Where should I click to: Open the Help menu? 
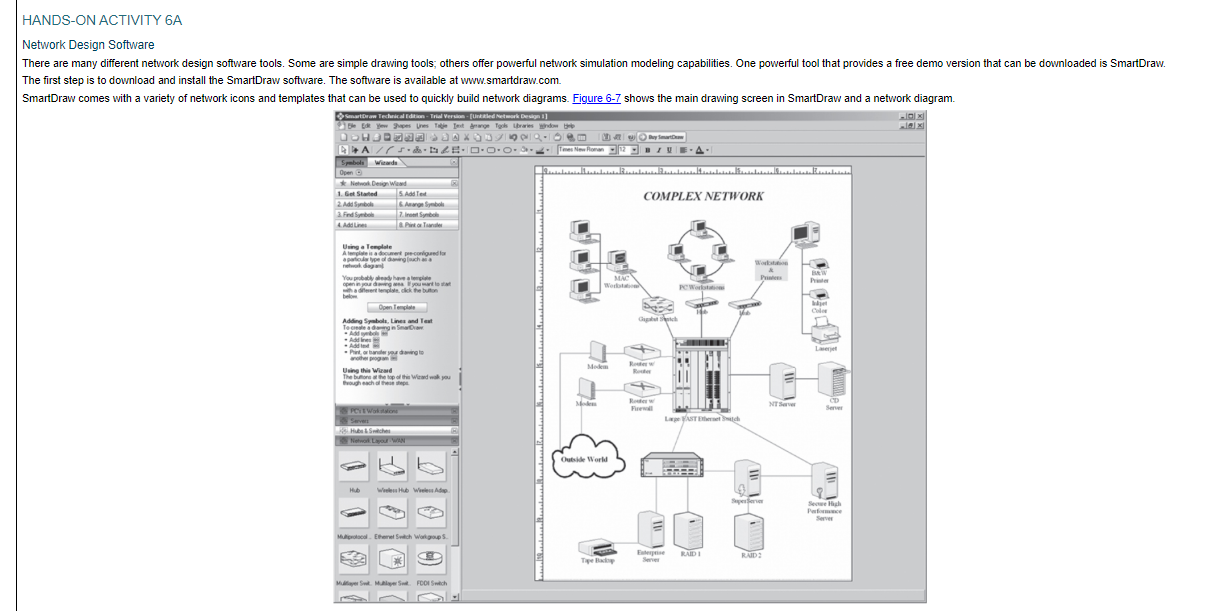pos(569,126)
